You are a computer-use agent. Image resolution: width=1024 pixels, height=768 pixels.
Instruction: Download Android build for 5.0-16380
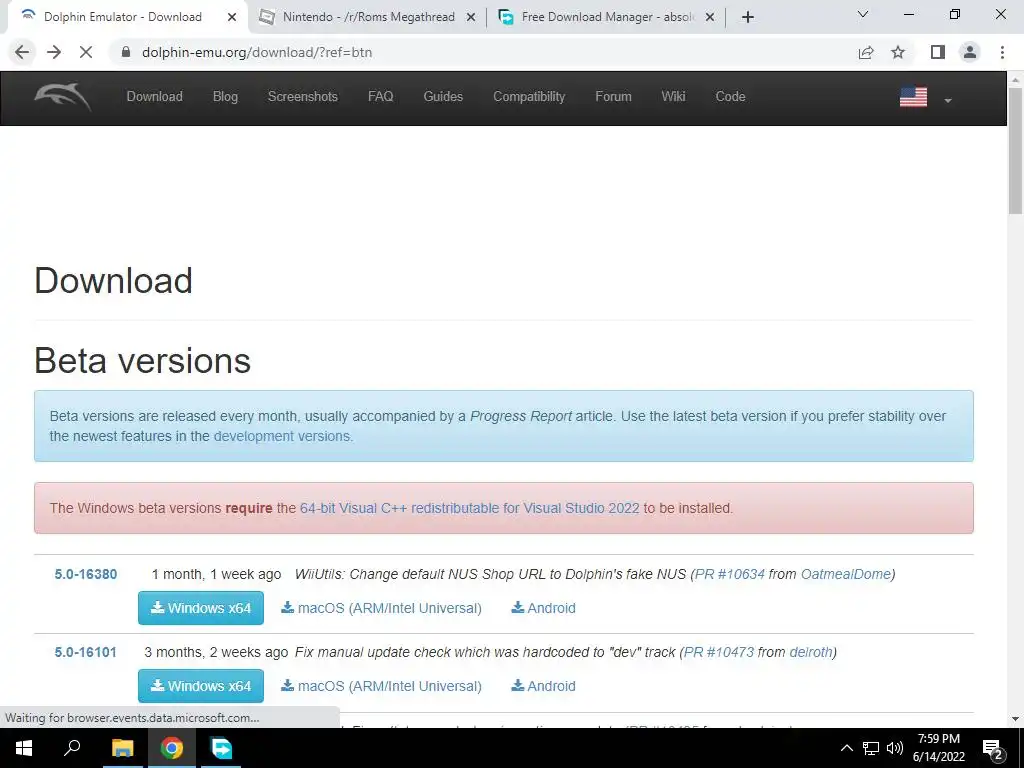pos(543,608)
